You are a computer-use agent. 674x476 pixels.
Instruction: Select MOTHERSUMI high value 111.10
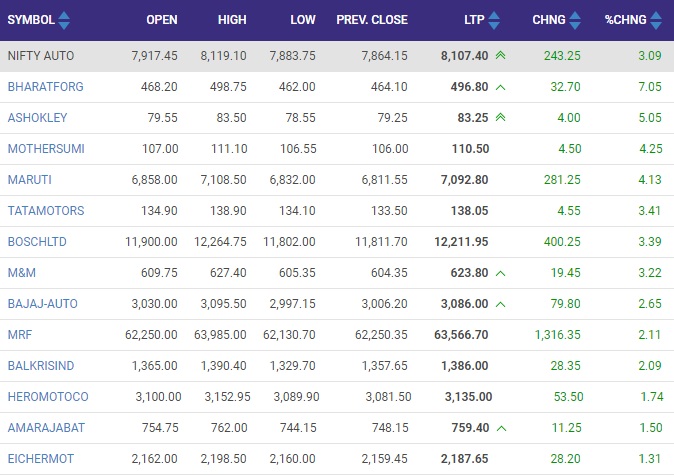coord(229,149)
